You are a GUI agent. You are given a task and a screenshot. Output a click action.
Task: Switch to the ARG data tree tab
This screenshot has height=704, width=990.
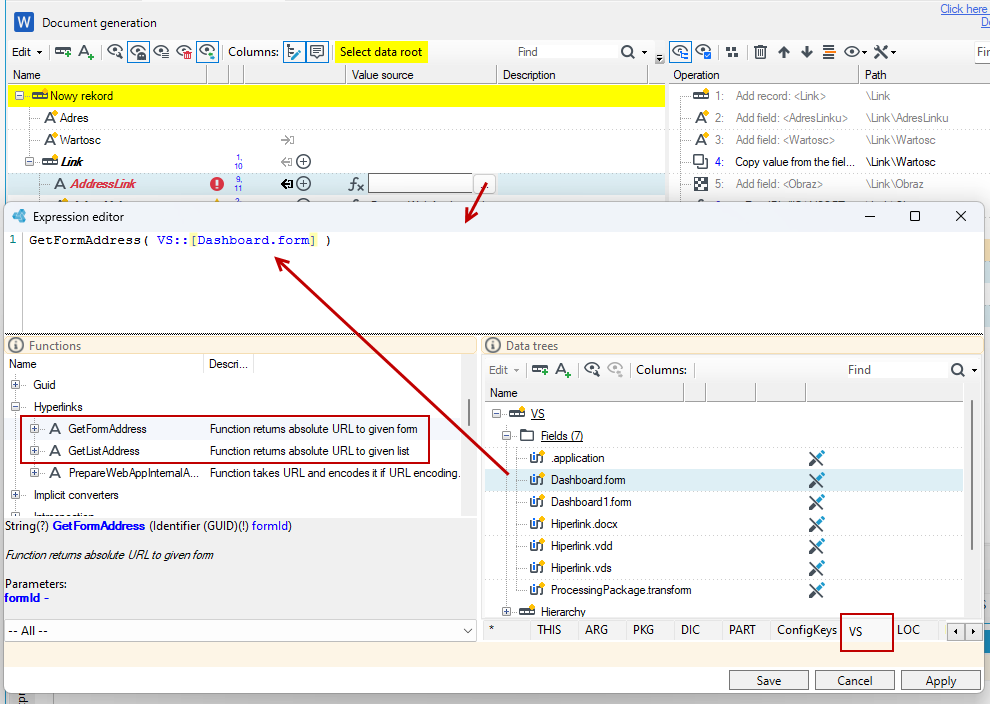(x=596, y=630)
